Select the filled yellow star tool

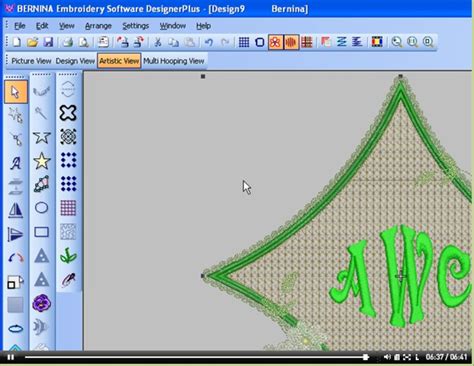(41, 161)
